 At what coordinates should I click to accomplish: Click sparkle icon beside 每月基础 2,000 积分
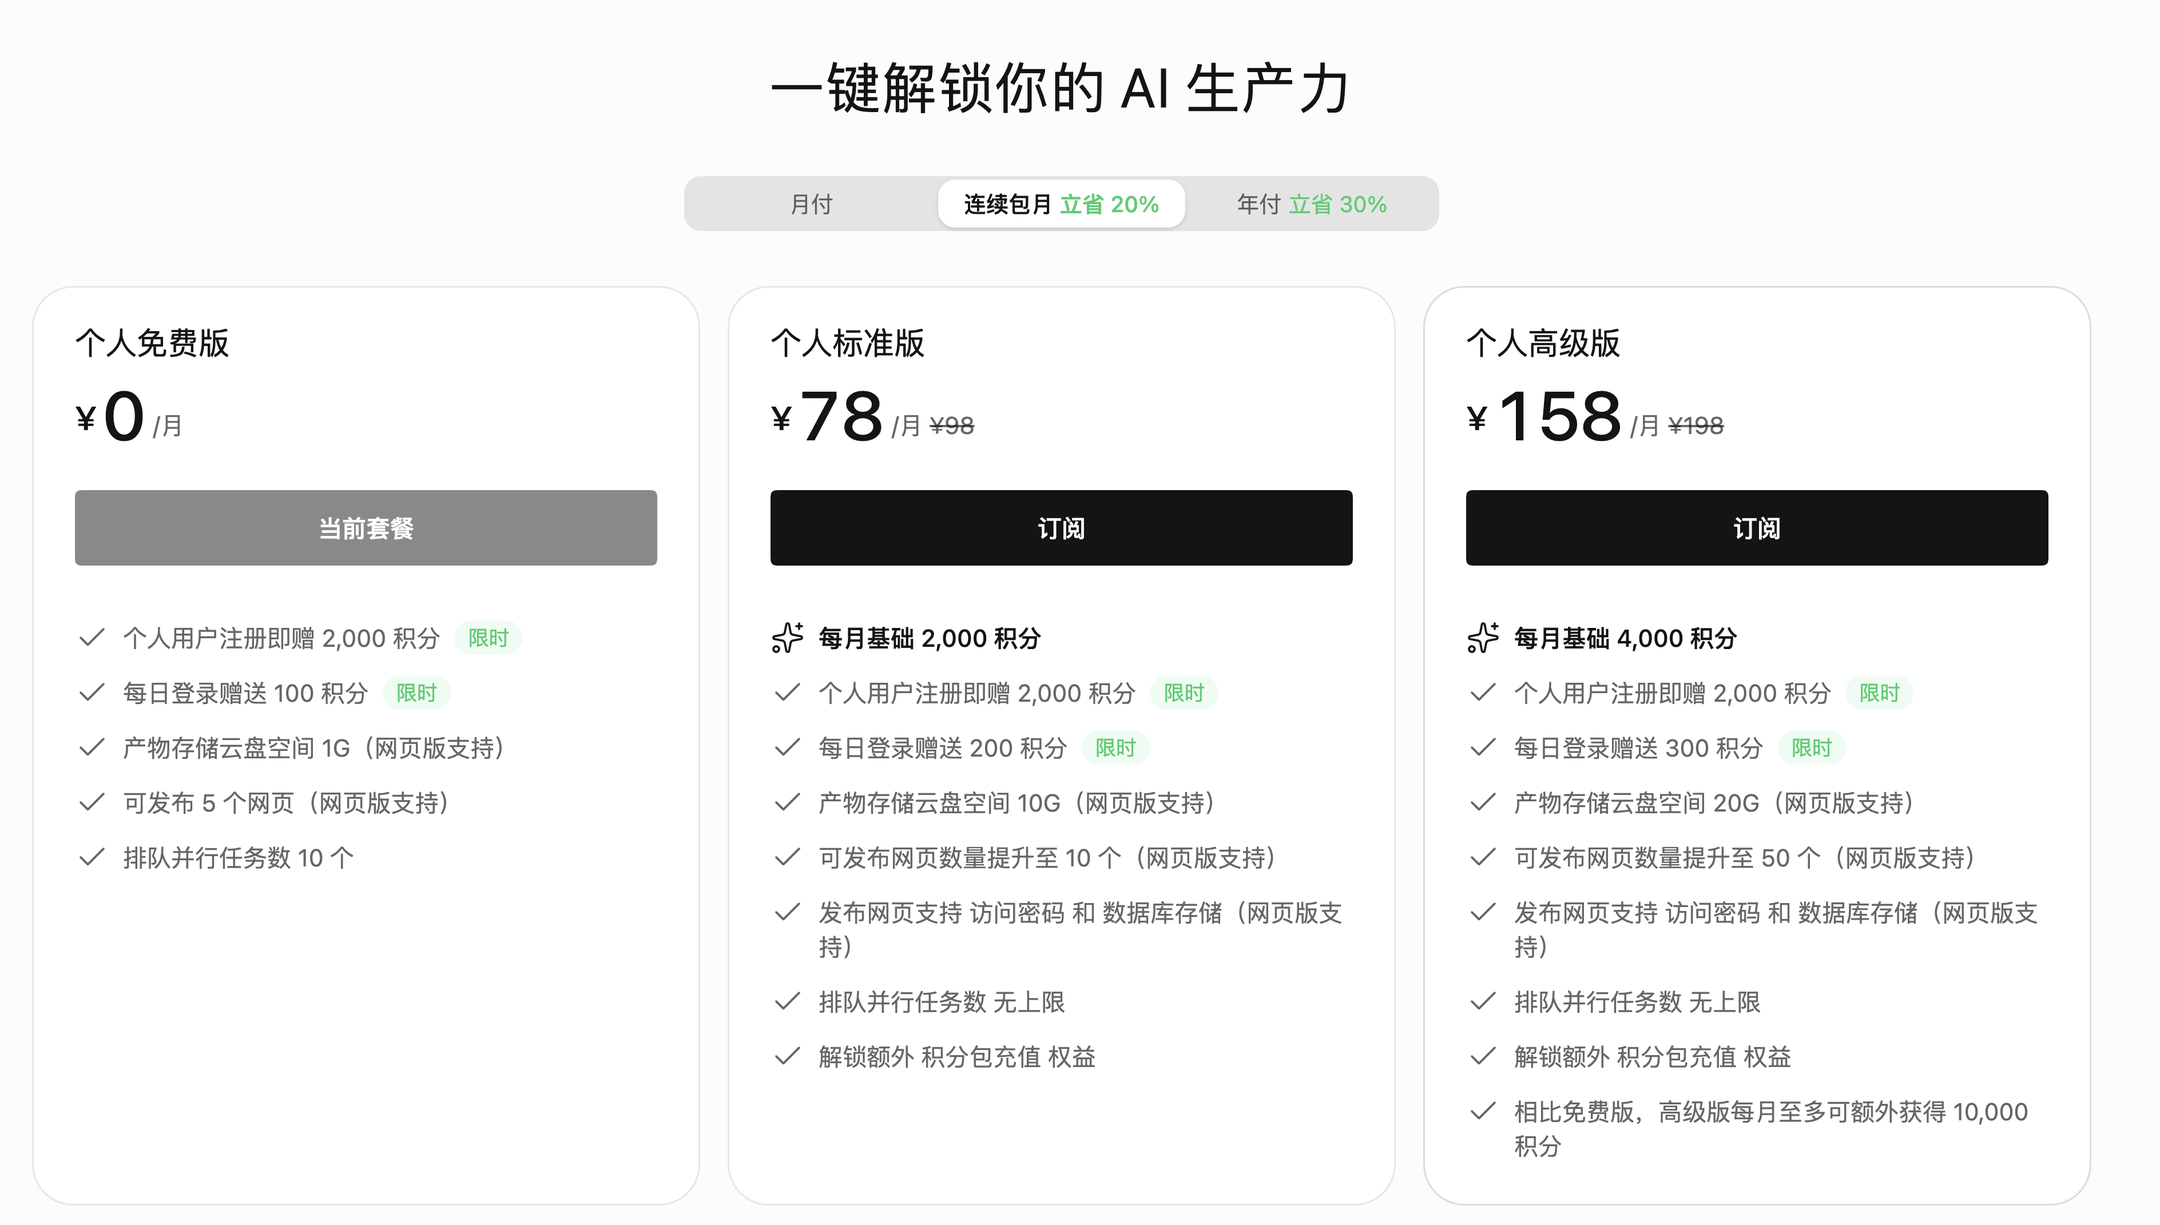coord(787,638)
